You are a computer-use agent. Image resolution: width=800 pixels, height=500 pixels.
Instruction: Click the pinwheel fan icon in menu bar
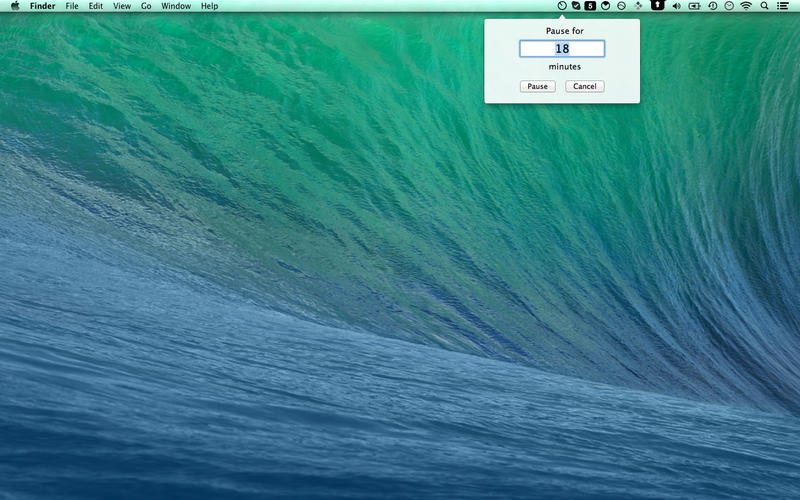[638, 6]
